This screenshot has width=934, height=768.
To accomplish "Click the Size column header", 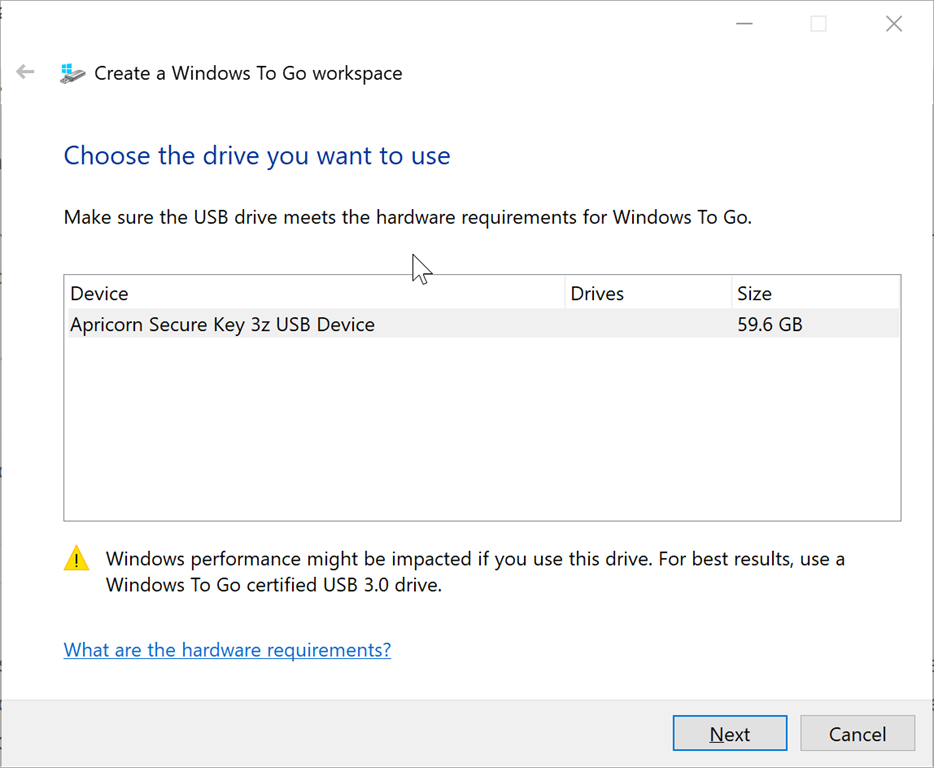I will tap(754, 294).
